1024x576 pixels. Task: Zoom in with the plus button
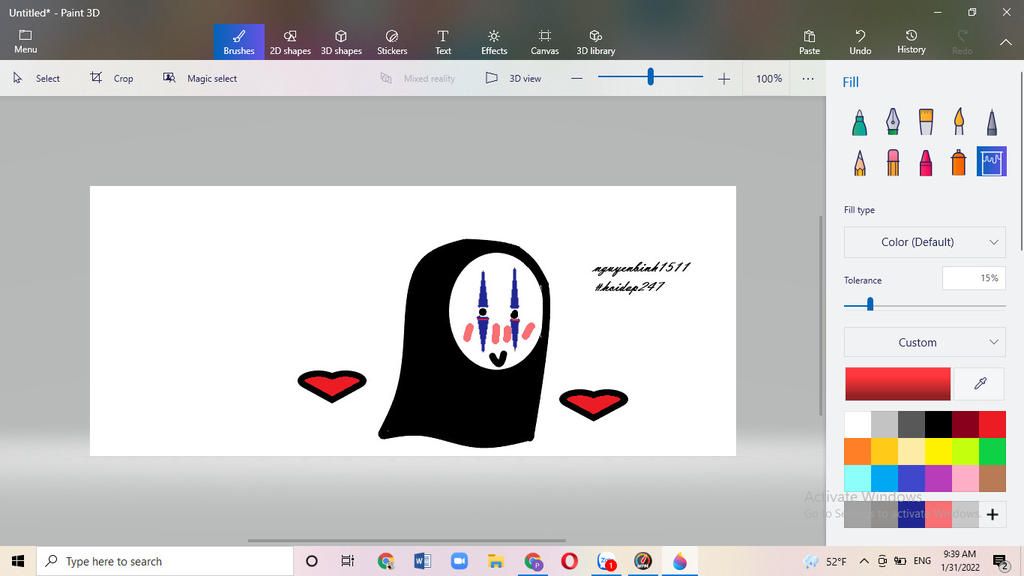coord(724,79)
